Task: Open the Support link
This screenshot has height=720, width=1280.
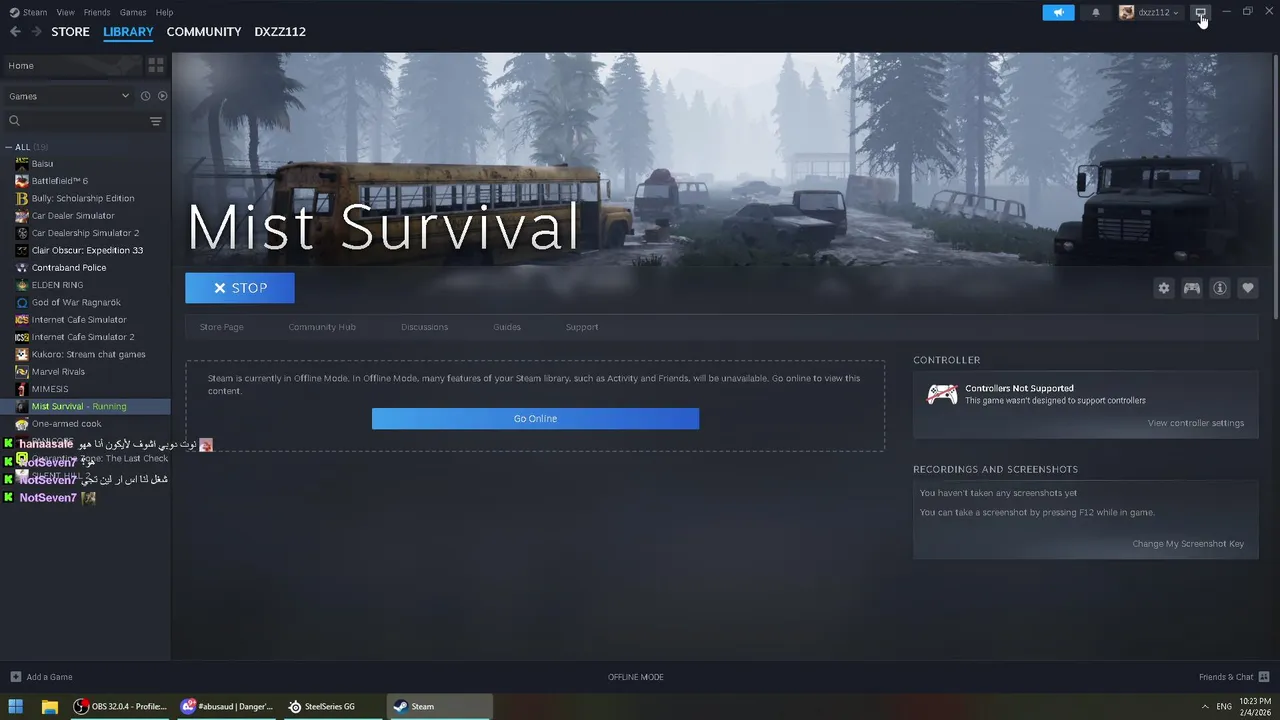Action: point(582,327)
